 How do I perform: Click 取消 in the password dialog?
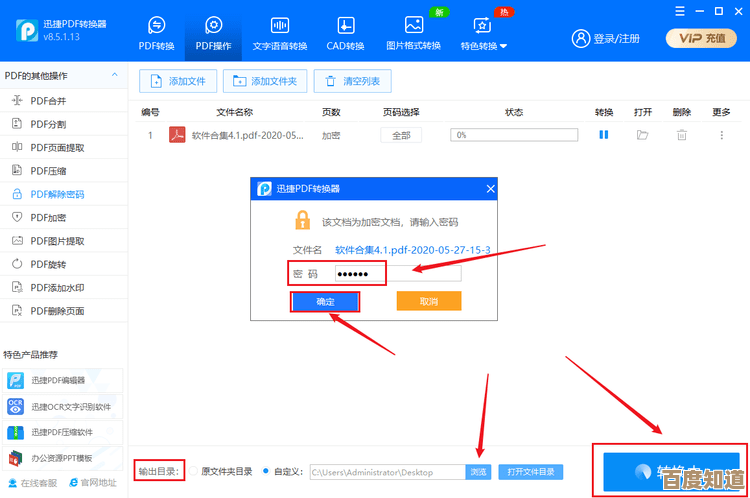[x=429, y=301]
